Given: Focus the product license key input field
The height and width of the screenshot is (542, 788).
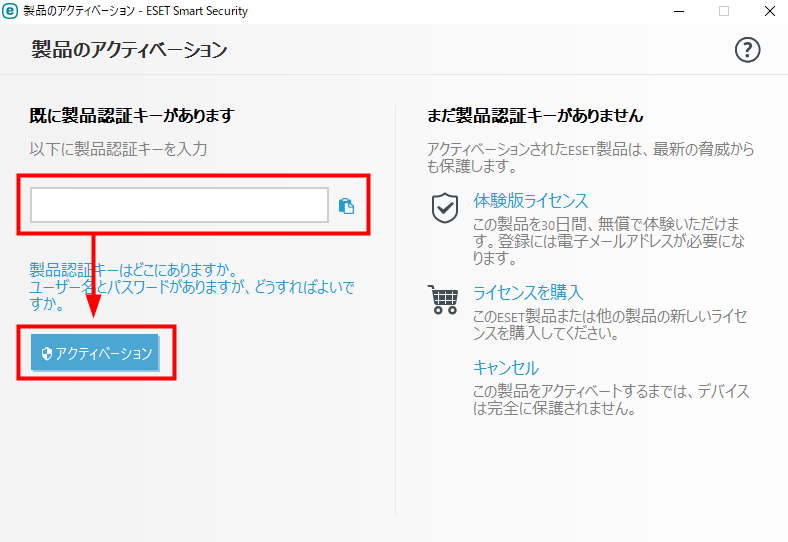Looking at the screenshot, I should coord(179,205).
